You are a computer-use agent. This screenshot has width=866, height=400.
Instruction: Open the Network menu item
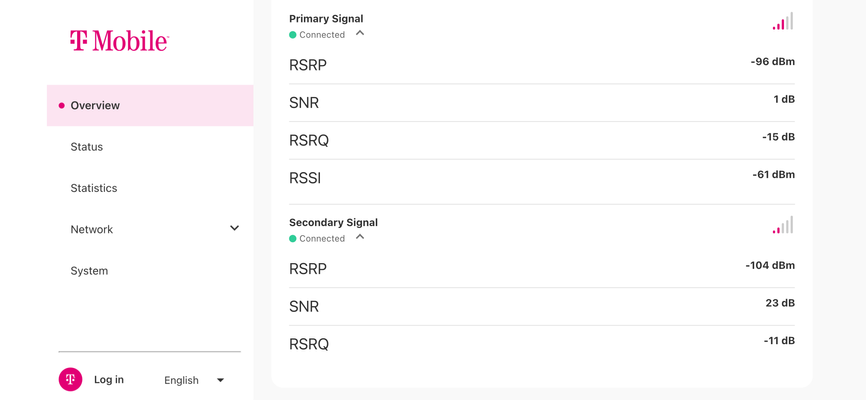[x=92, y=229]
